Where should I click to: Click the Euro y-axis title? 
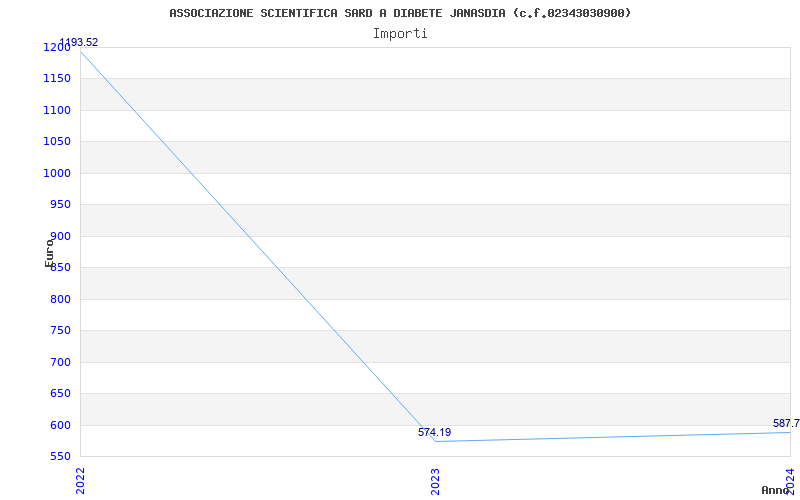click(49, 253)
